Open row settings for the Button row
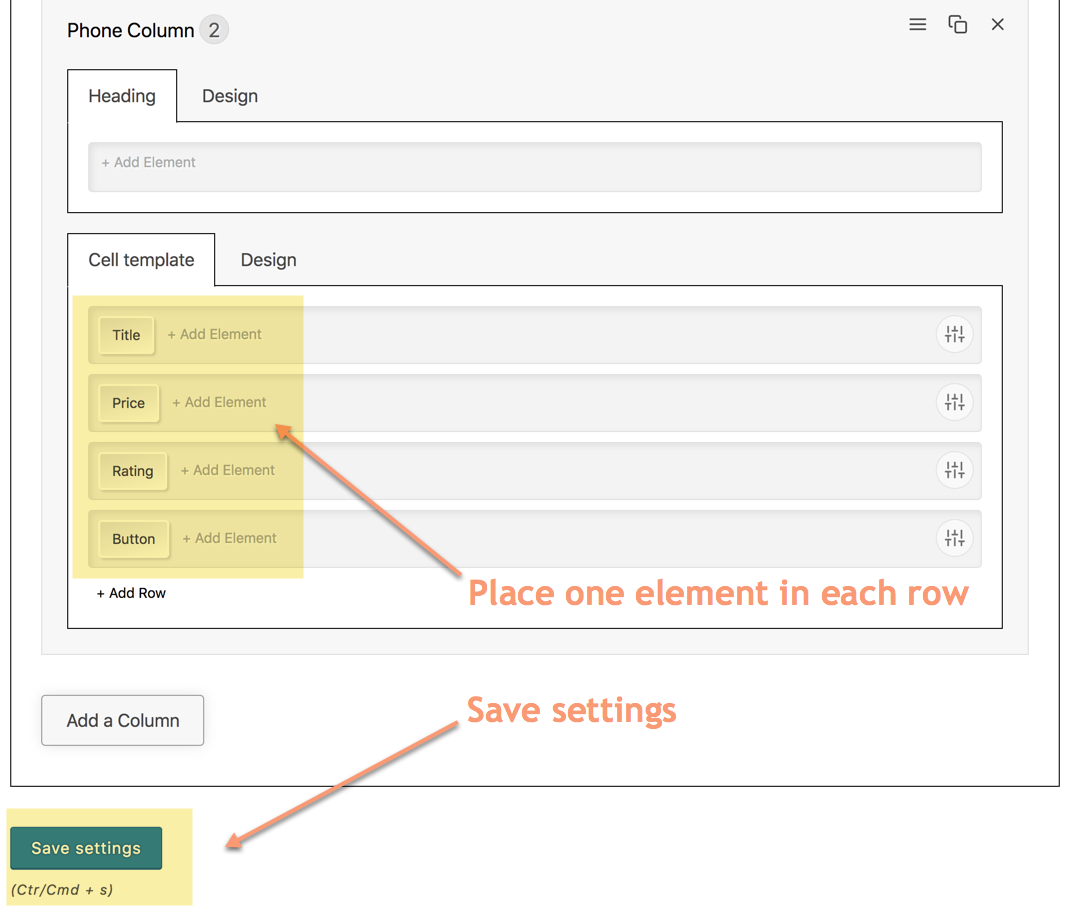 954,539
